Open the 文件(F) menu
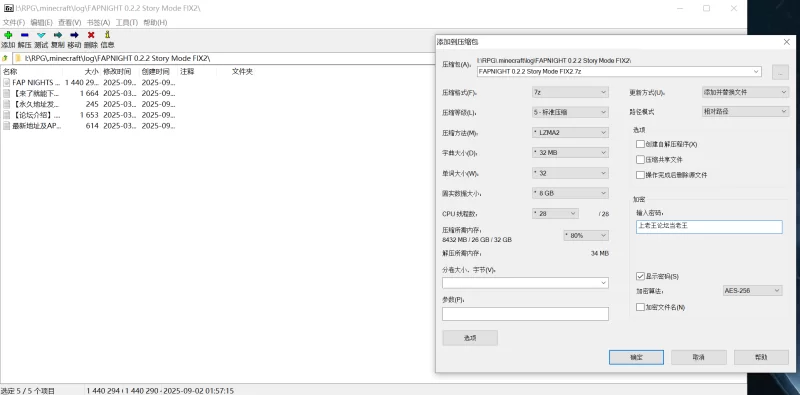This screenshot has width=800, height=395. click(14, 22)
